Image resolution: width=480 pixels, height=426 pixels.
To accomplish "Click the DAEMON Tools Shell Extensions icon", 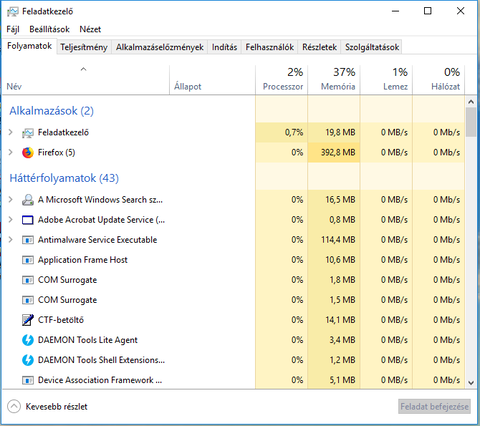I will coord(28,360).
